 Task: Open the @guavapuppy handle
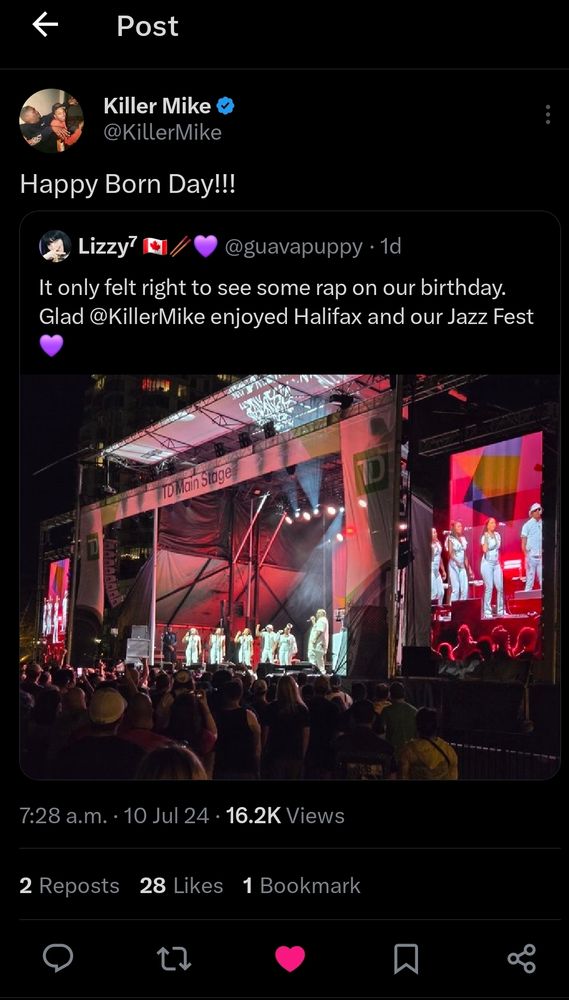click(x=294, y=246)
